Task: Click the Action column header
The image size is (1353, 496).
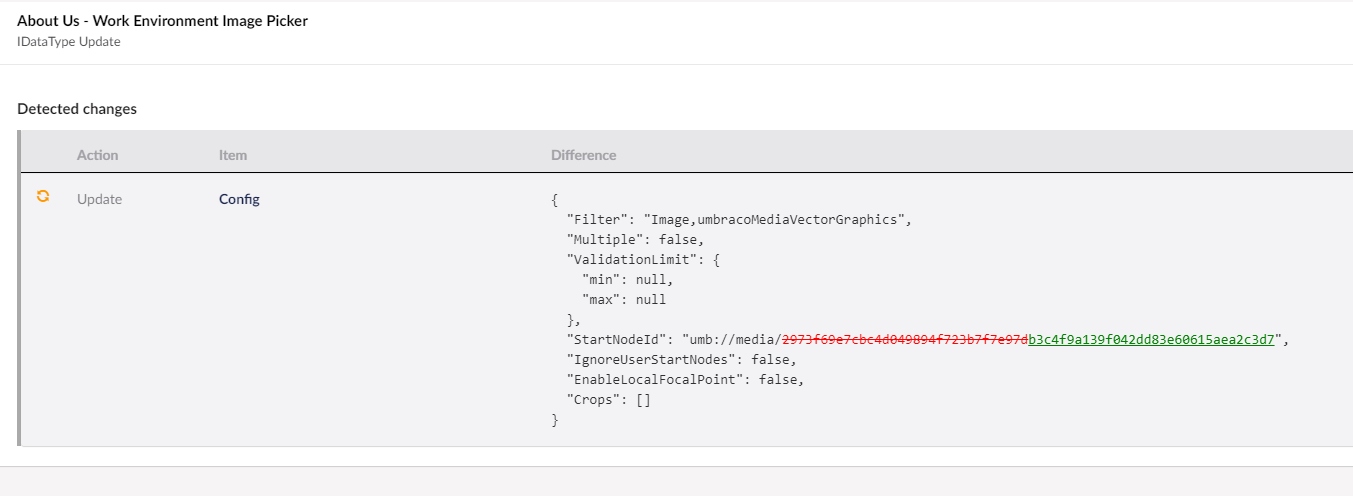Action: [97, 155]
